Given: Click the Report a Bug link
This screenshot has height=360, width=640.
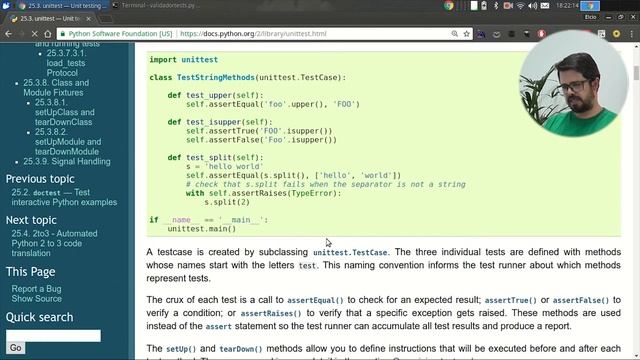Looking at the screenshot, I should pyautogui.click(x=36, y=289).
